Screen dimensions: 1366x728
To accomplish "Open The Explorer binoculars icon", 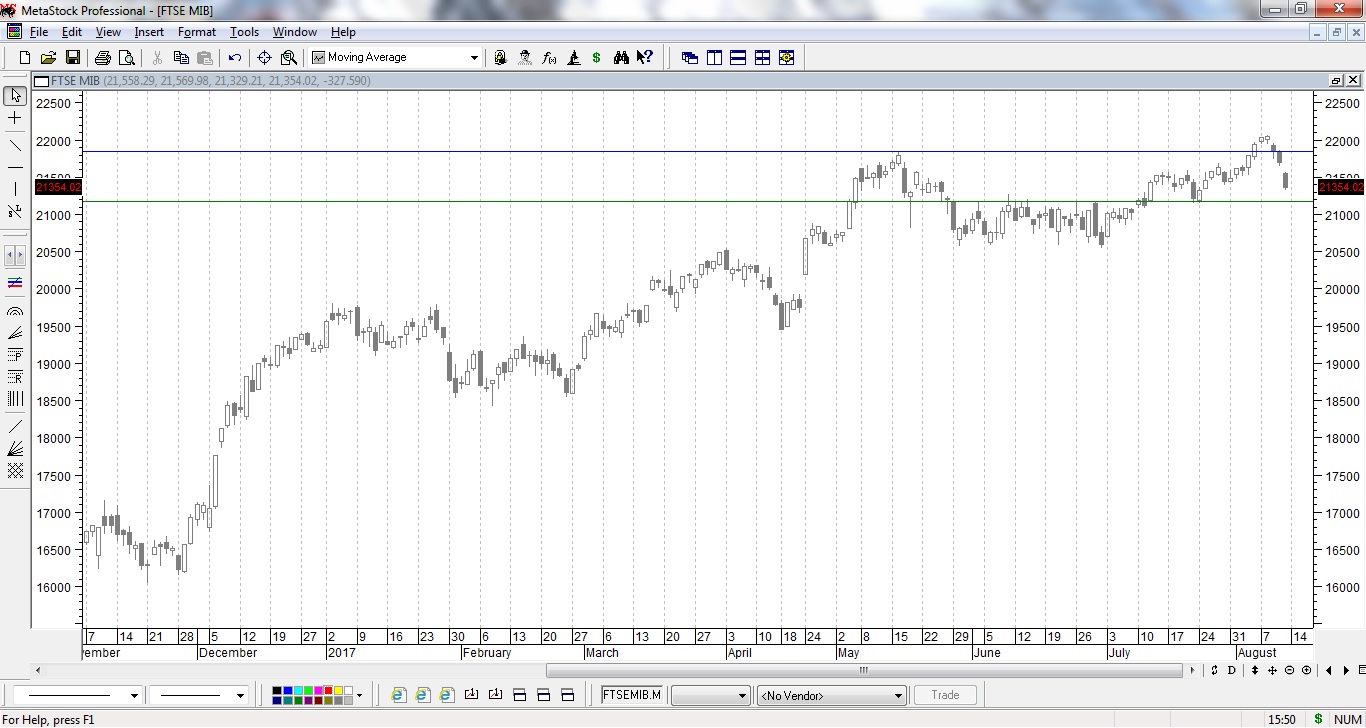I will coord(621,58).
